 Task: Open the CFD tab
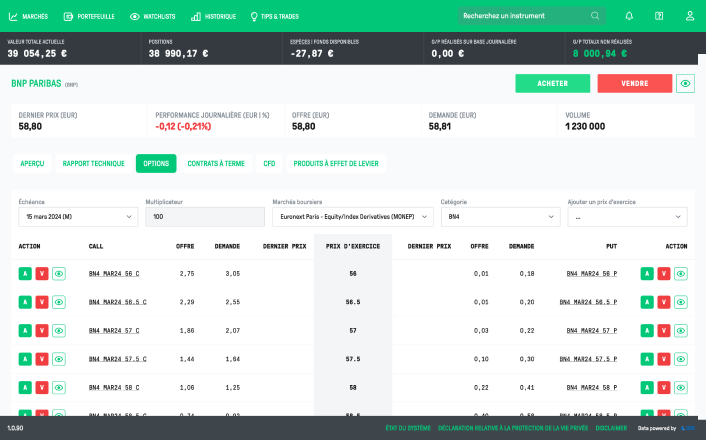coord(269,163)
